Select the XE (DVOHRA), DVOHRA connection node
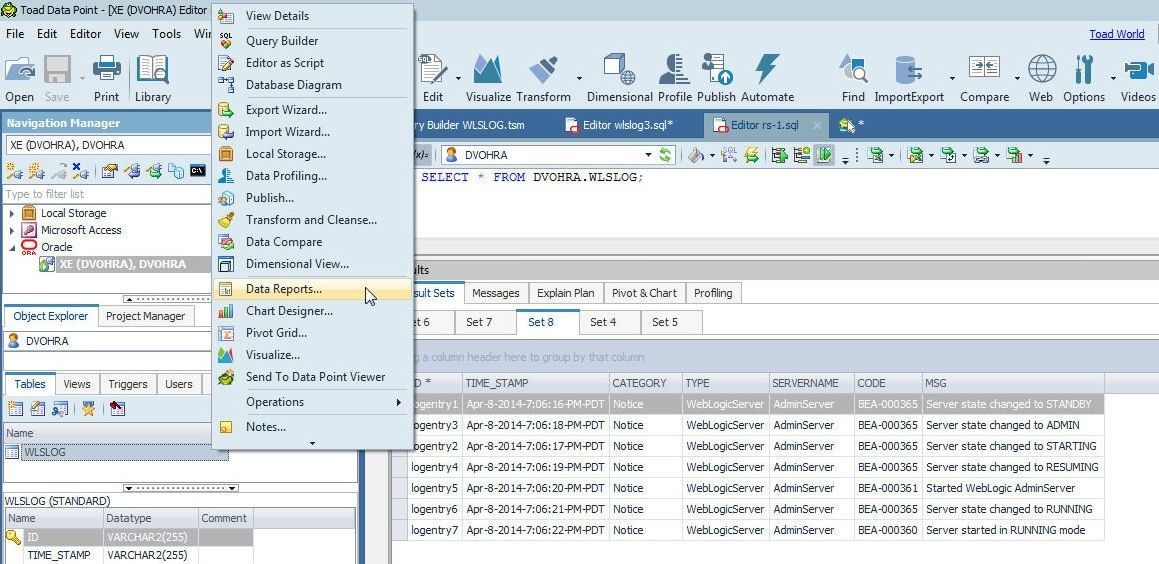The image size is (1159, 564). (123, 264)
